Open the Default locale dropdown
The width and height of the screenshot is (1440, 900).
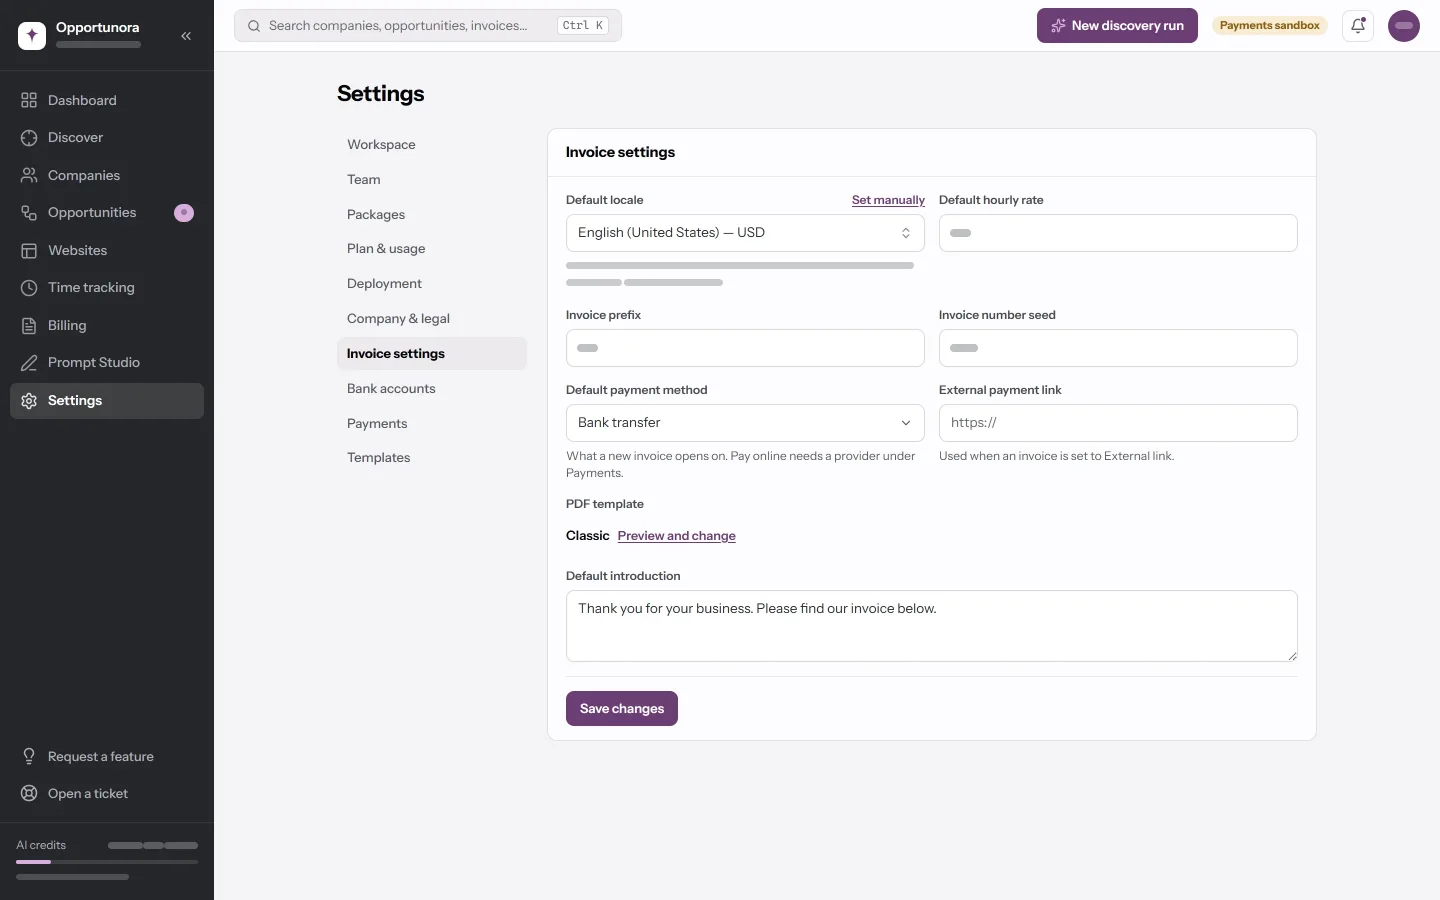pos(745,233)
